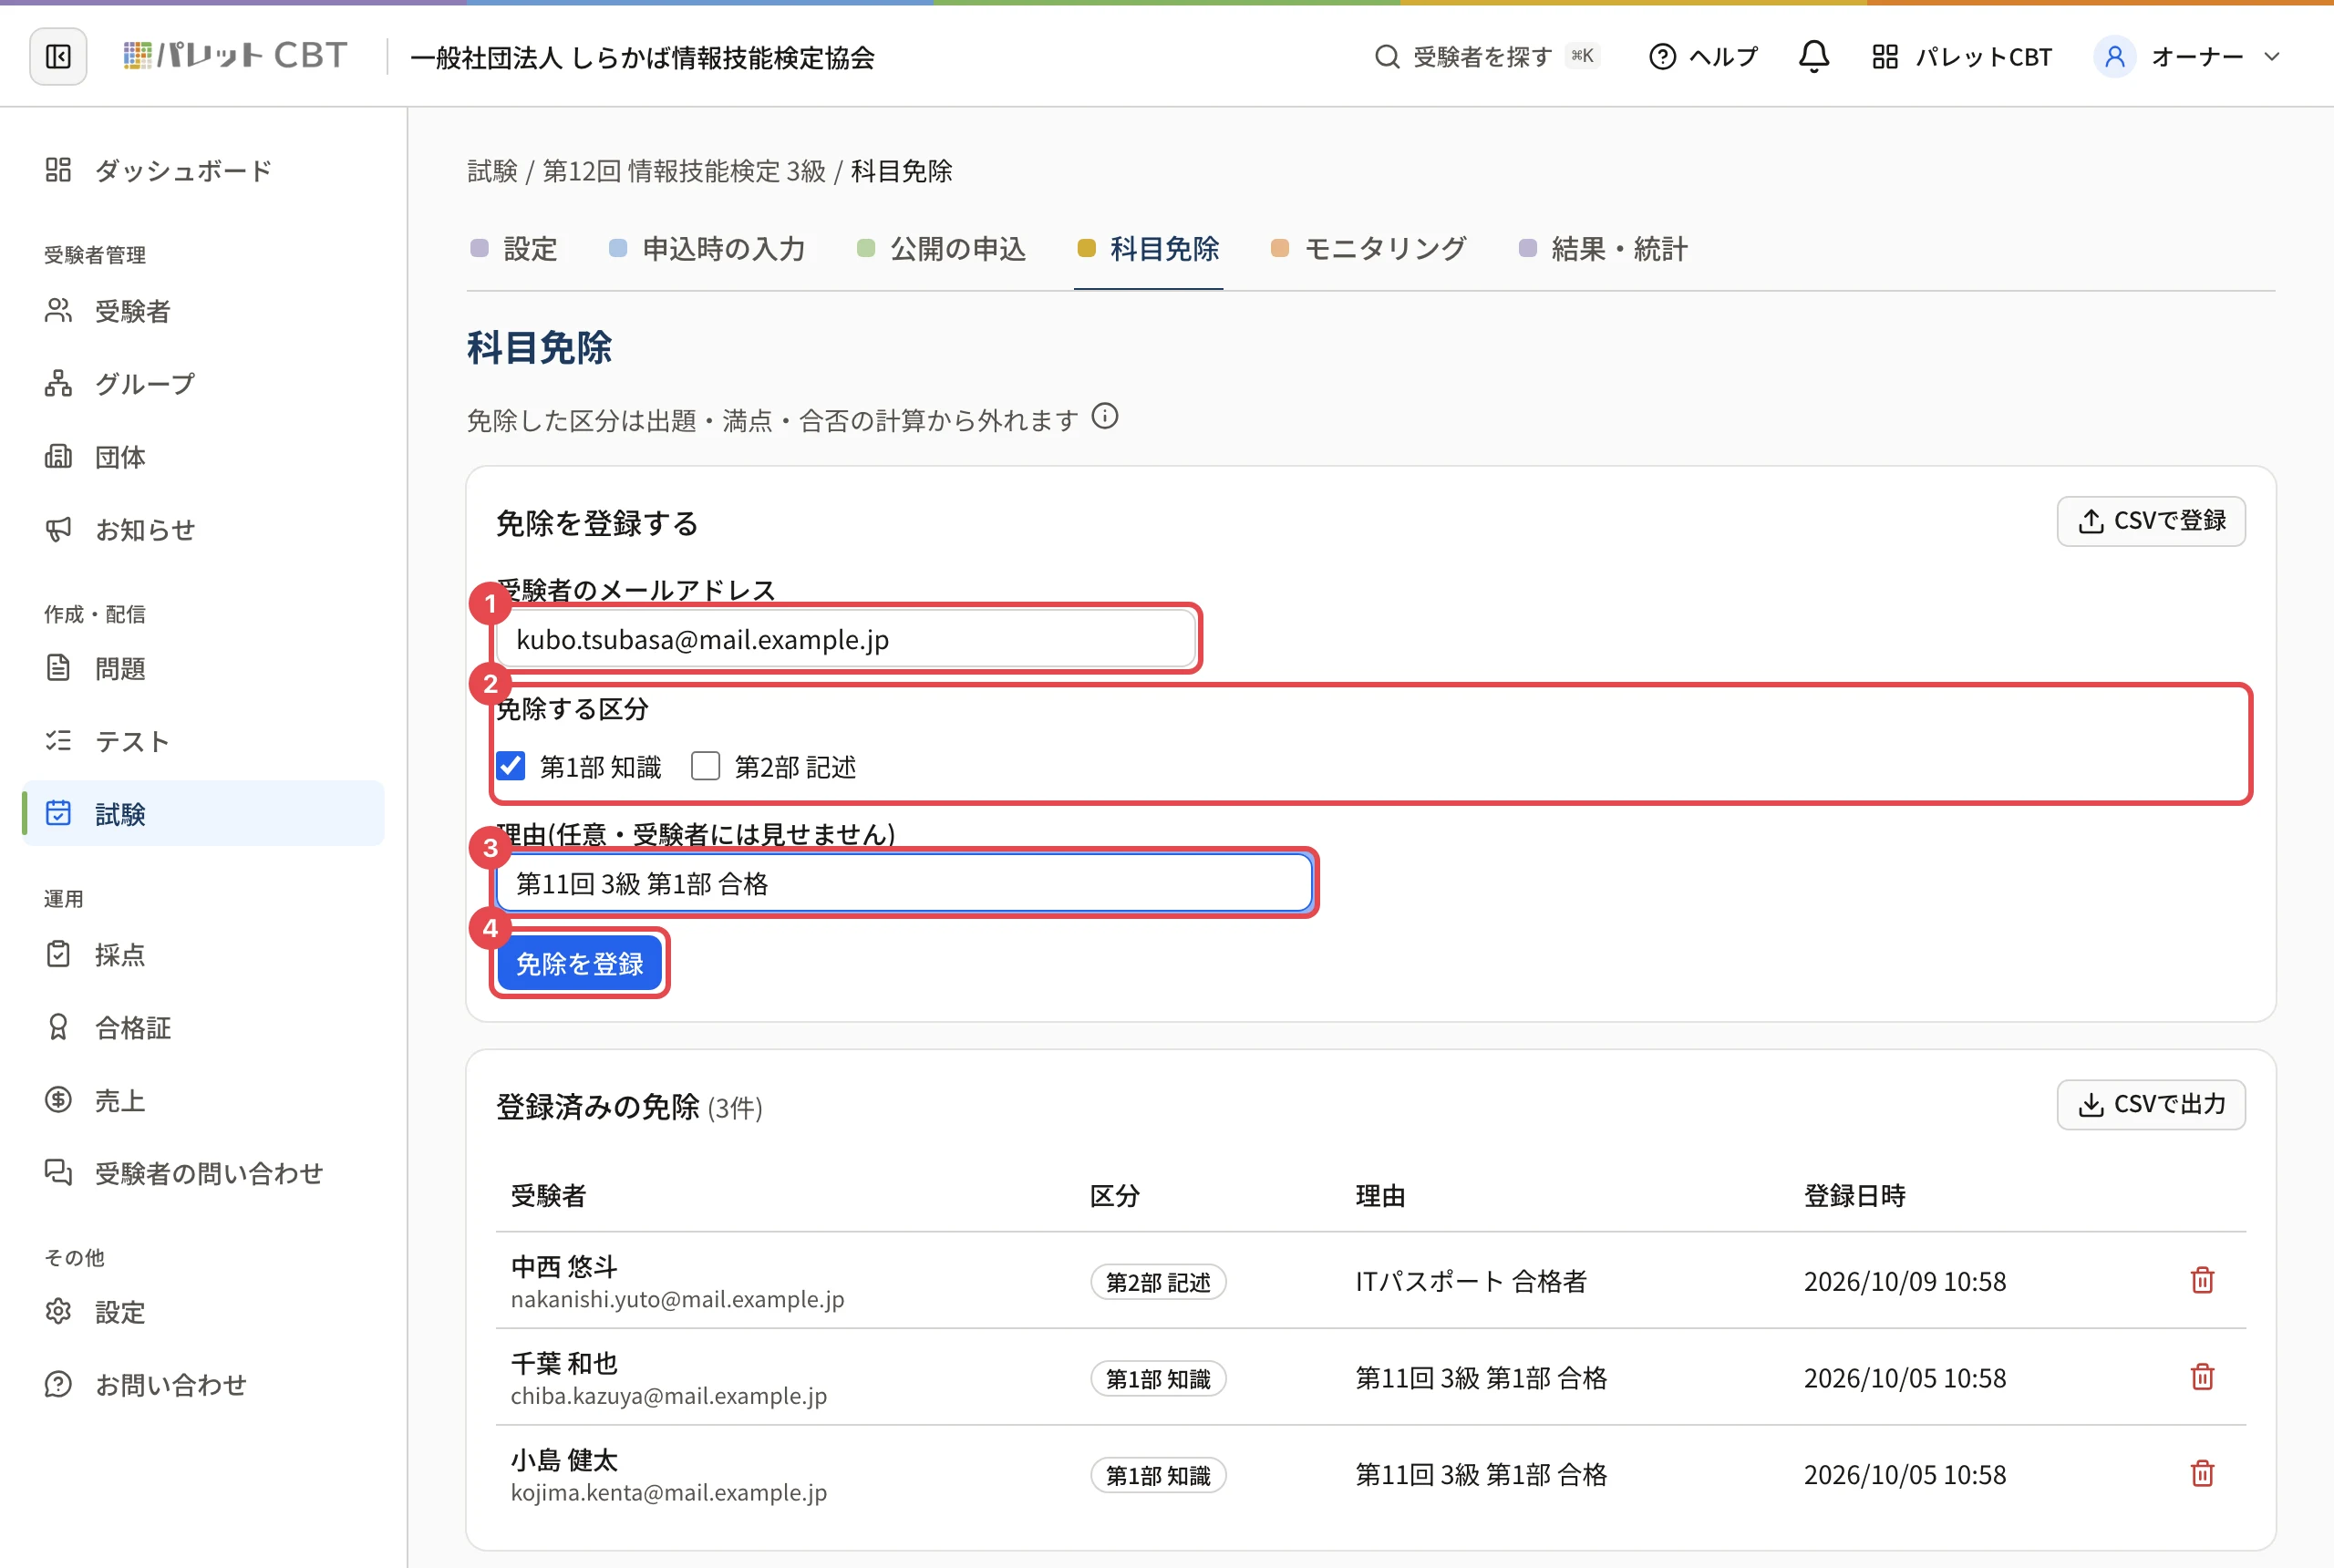Delete the 千葉 和也 exemption with the trash icon
This screenshot has height=1568, width=2334.
(x=2202, y=1377)
